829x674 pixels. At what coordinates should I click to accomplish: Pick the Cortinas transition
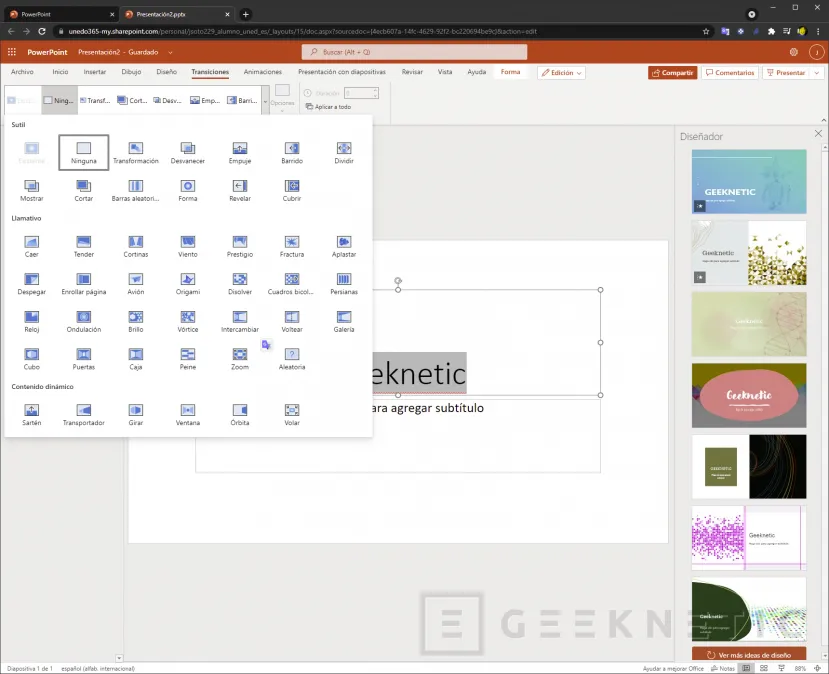135,246
